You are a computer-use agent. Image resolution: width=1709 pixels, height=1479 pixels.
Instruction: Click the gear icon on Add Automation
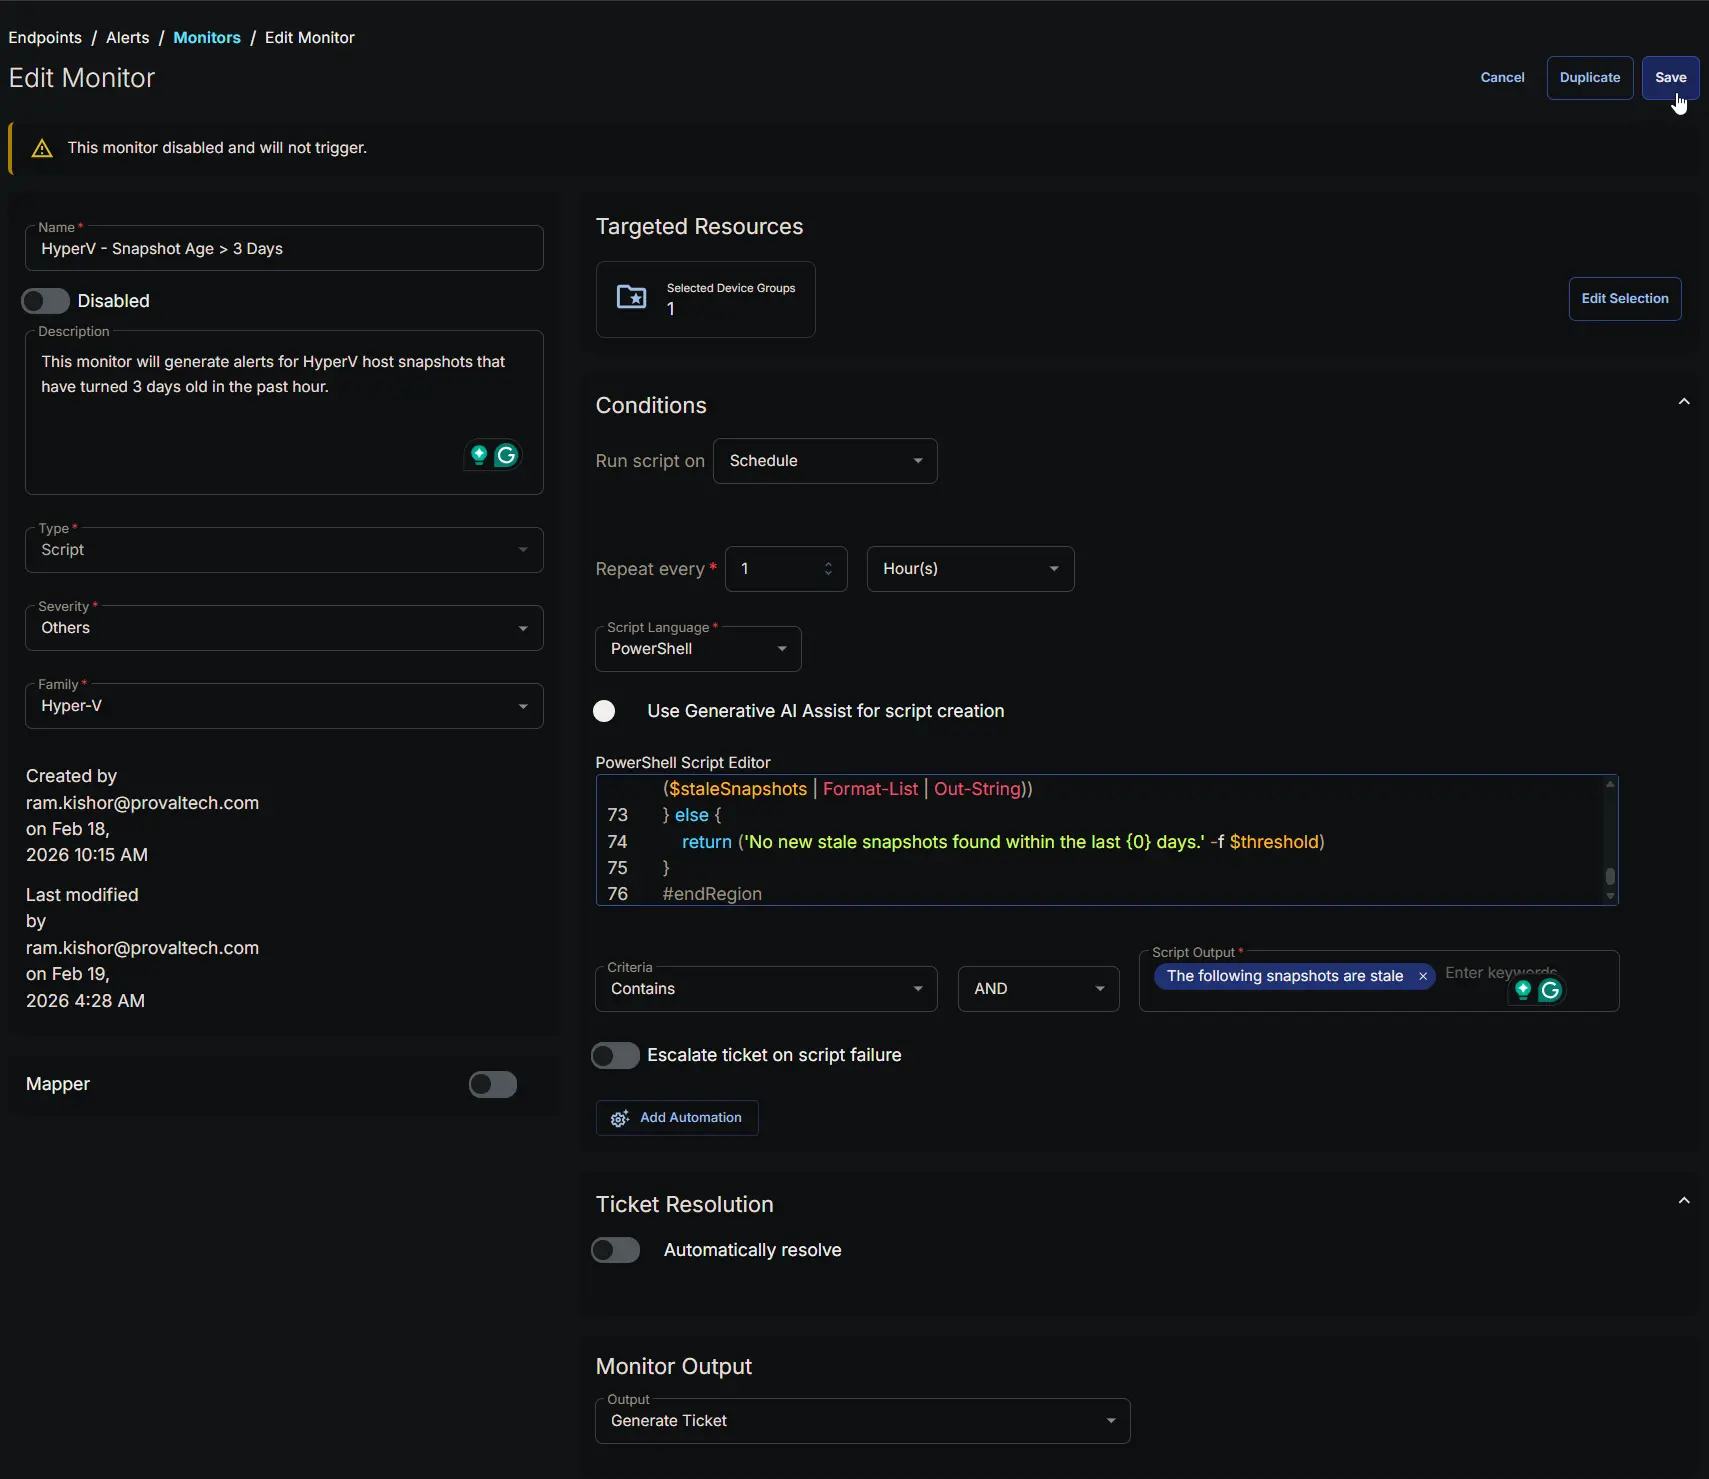click(620, 1118)
